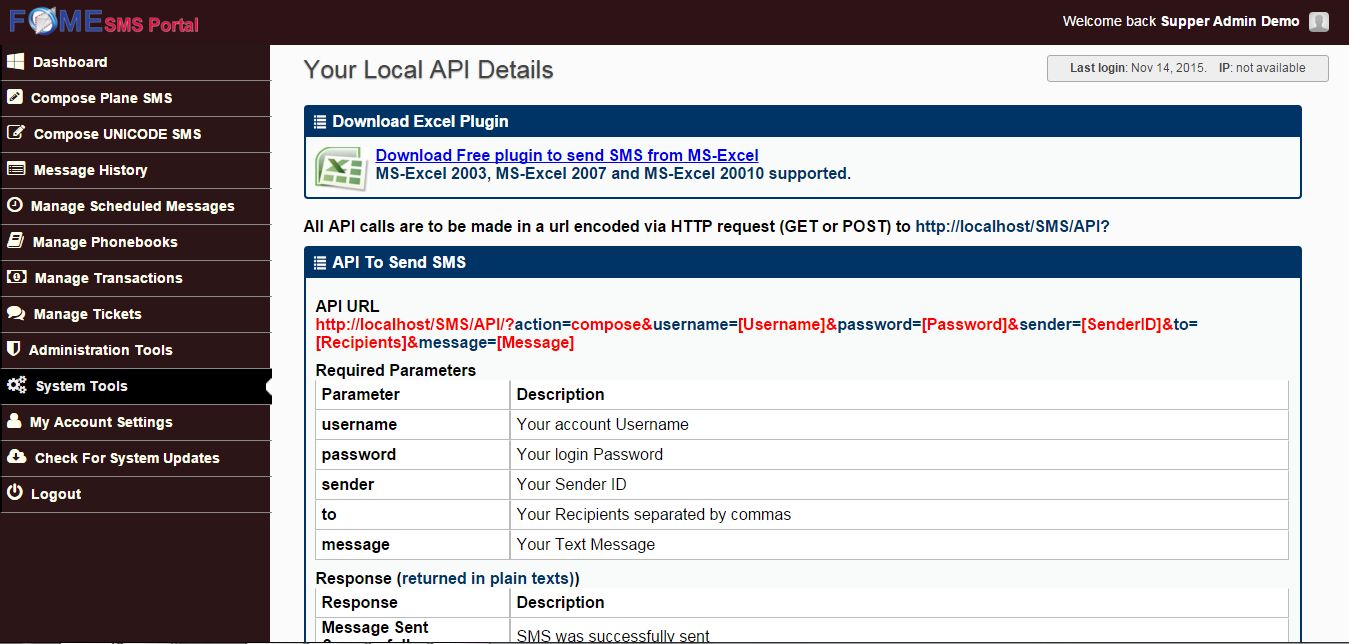Select Check For System Updates
Viewport: 1349px width, 644px height.
pyautogui.click(x=127, y=458)
